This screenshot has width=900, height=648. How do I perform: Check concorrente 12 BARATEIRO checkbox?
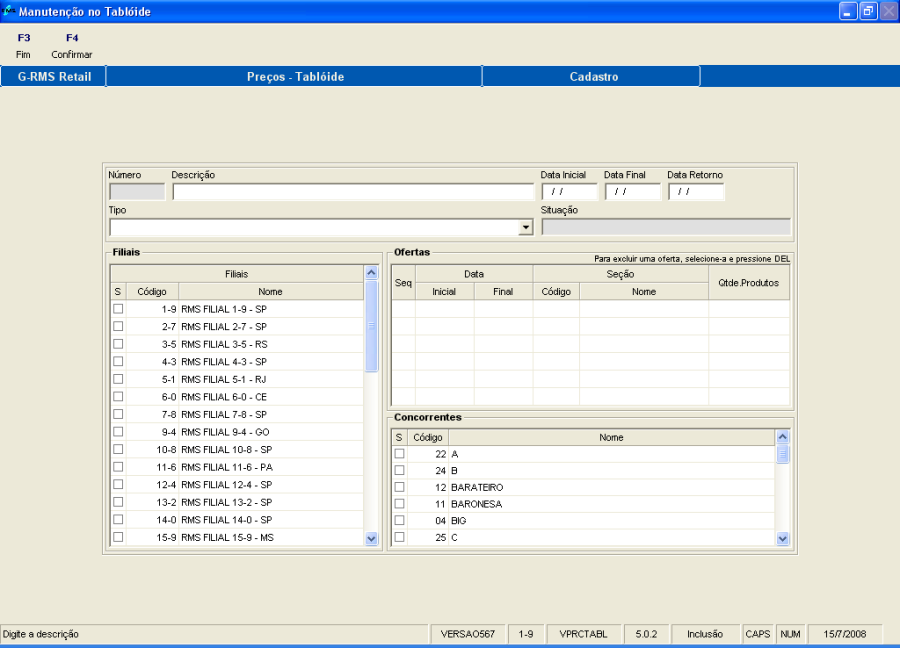pyautogui.click(x=399, y=487)
